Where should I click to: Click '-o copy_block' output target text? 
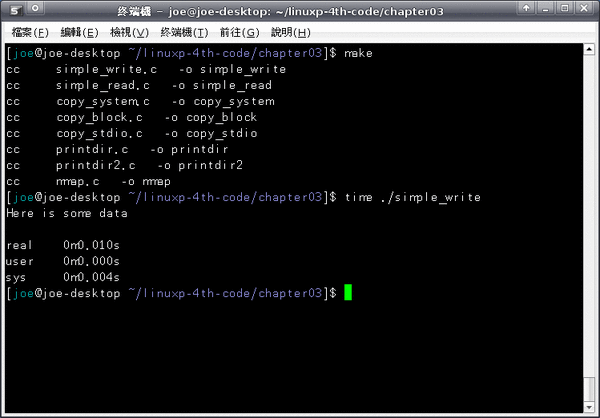tap(211, 118)
